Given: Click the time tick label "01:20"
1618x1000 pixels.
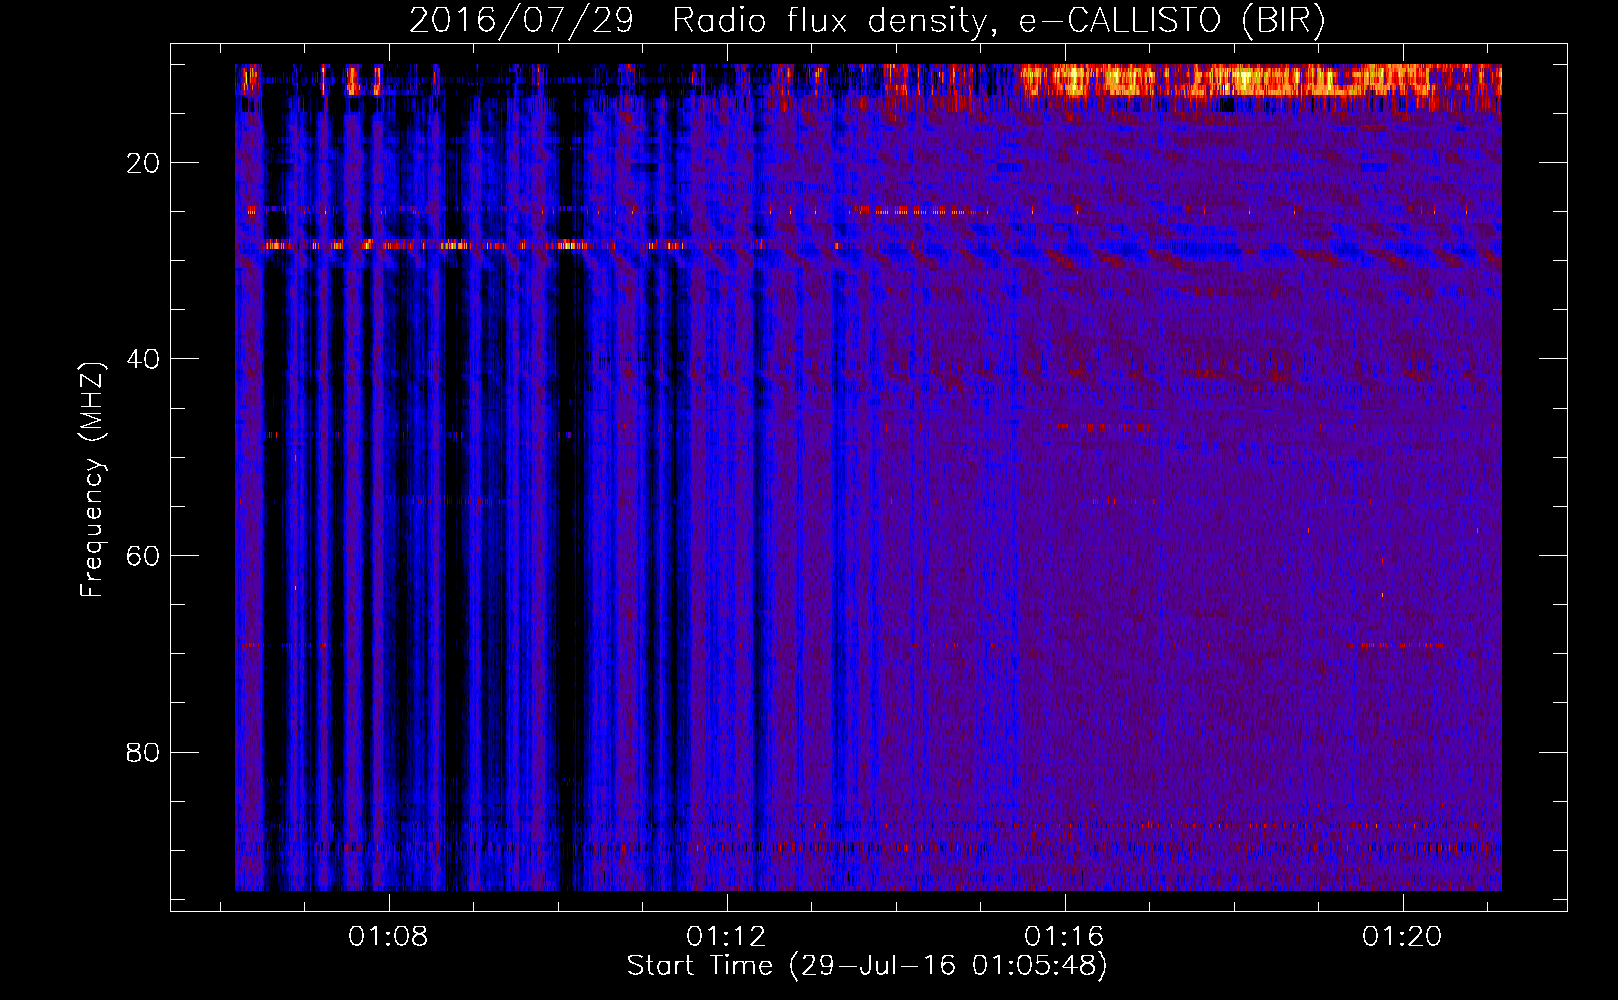Looking at the screenshot, I should point(1403,936).
